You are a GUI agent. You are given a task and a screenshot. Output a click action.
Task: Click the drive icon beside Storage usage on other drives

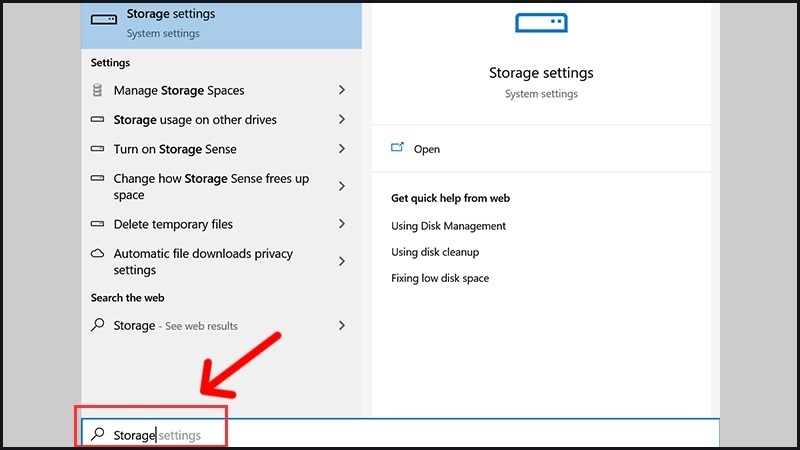pos(97,120)
